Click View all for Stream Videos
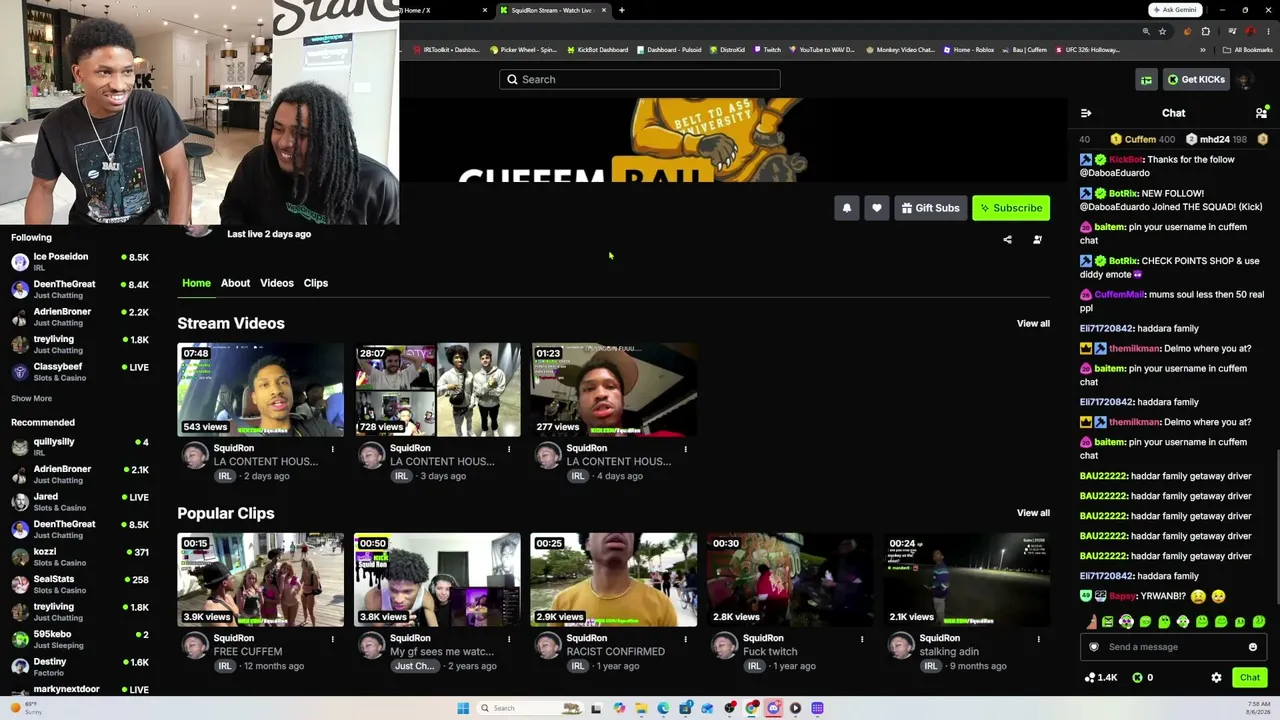 click(1033, 324)
